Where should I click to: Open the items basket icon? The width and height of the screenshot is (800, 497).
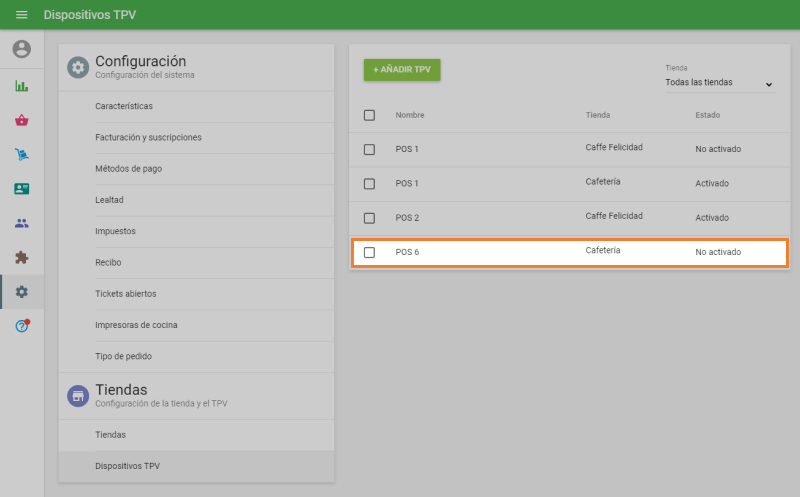coord(21,120)
